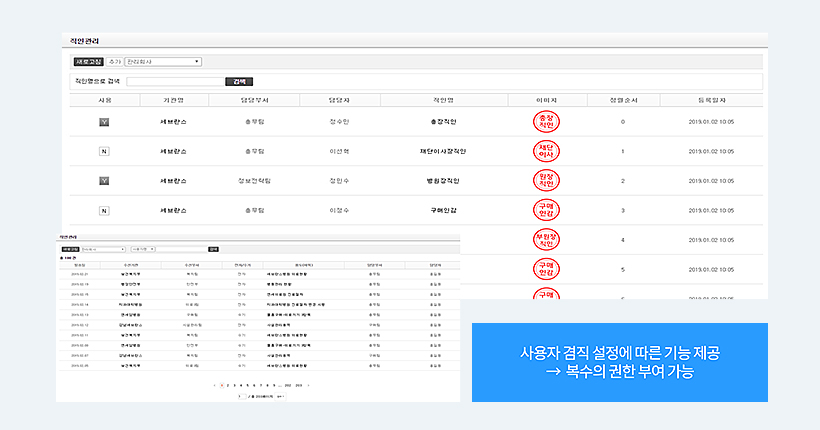Click the 등록일자 column header
The height and width of the screenshot is (430, 820).
point(711,100)
